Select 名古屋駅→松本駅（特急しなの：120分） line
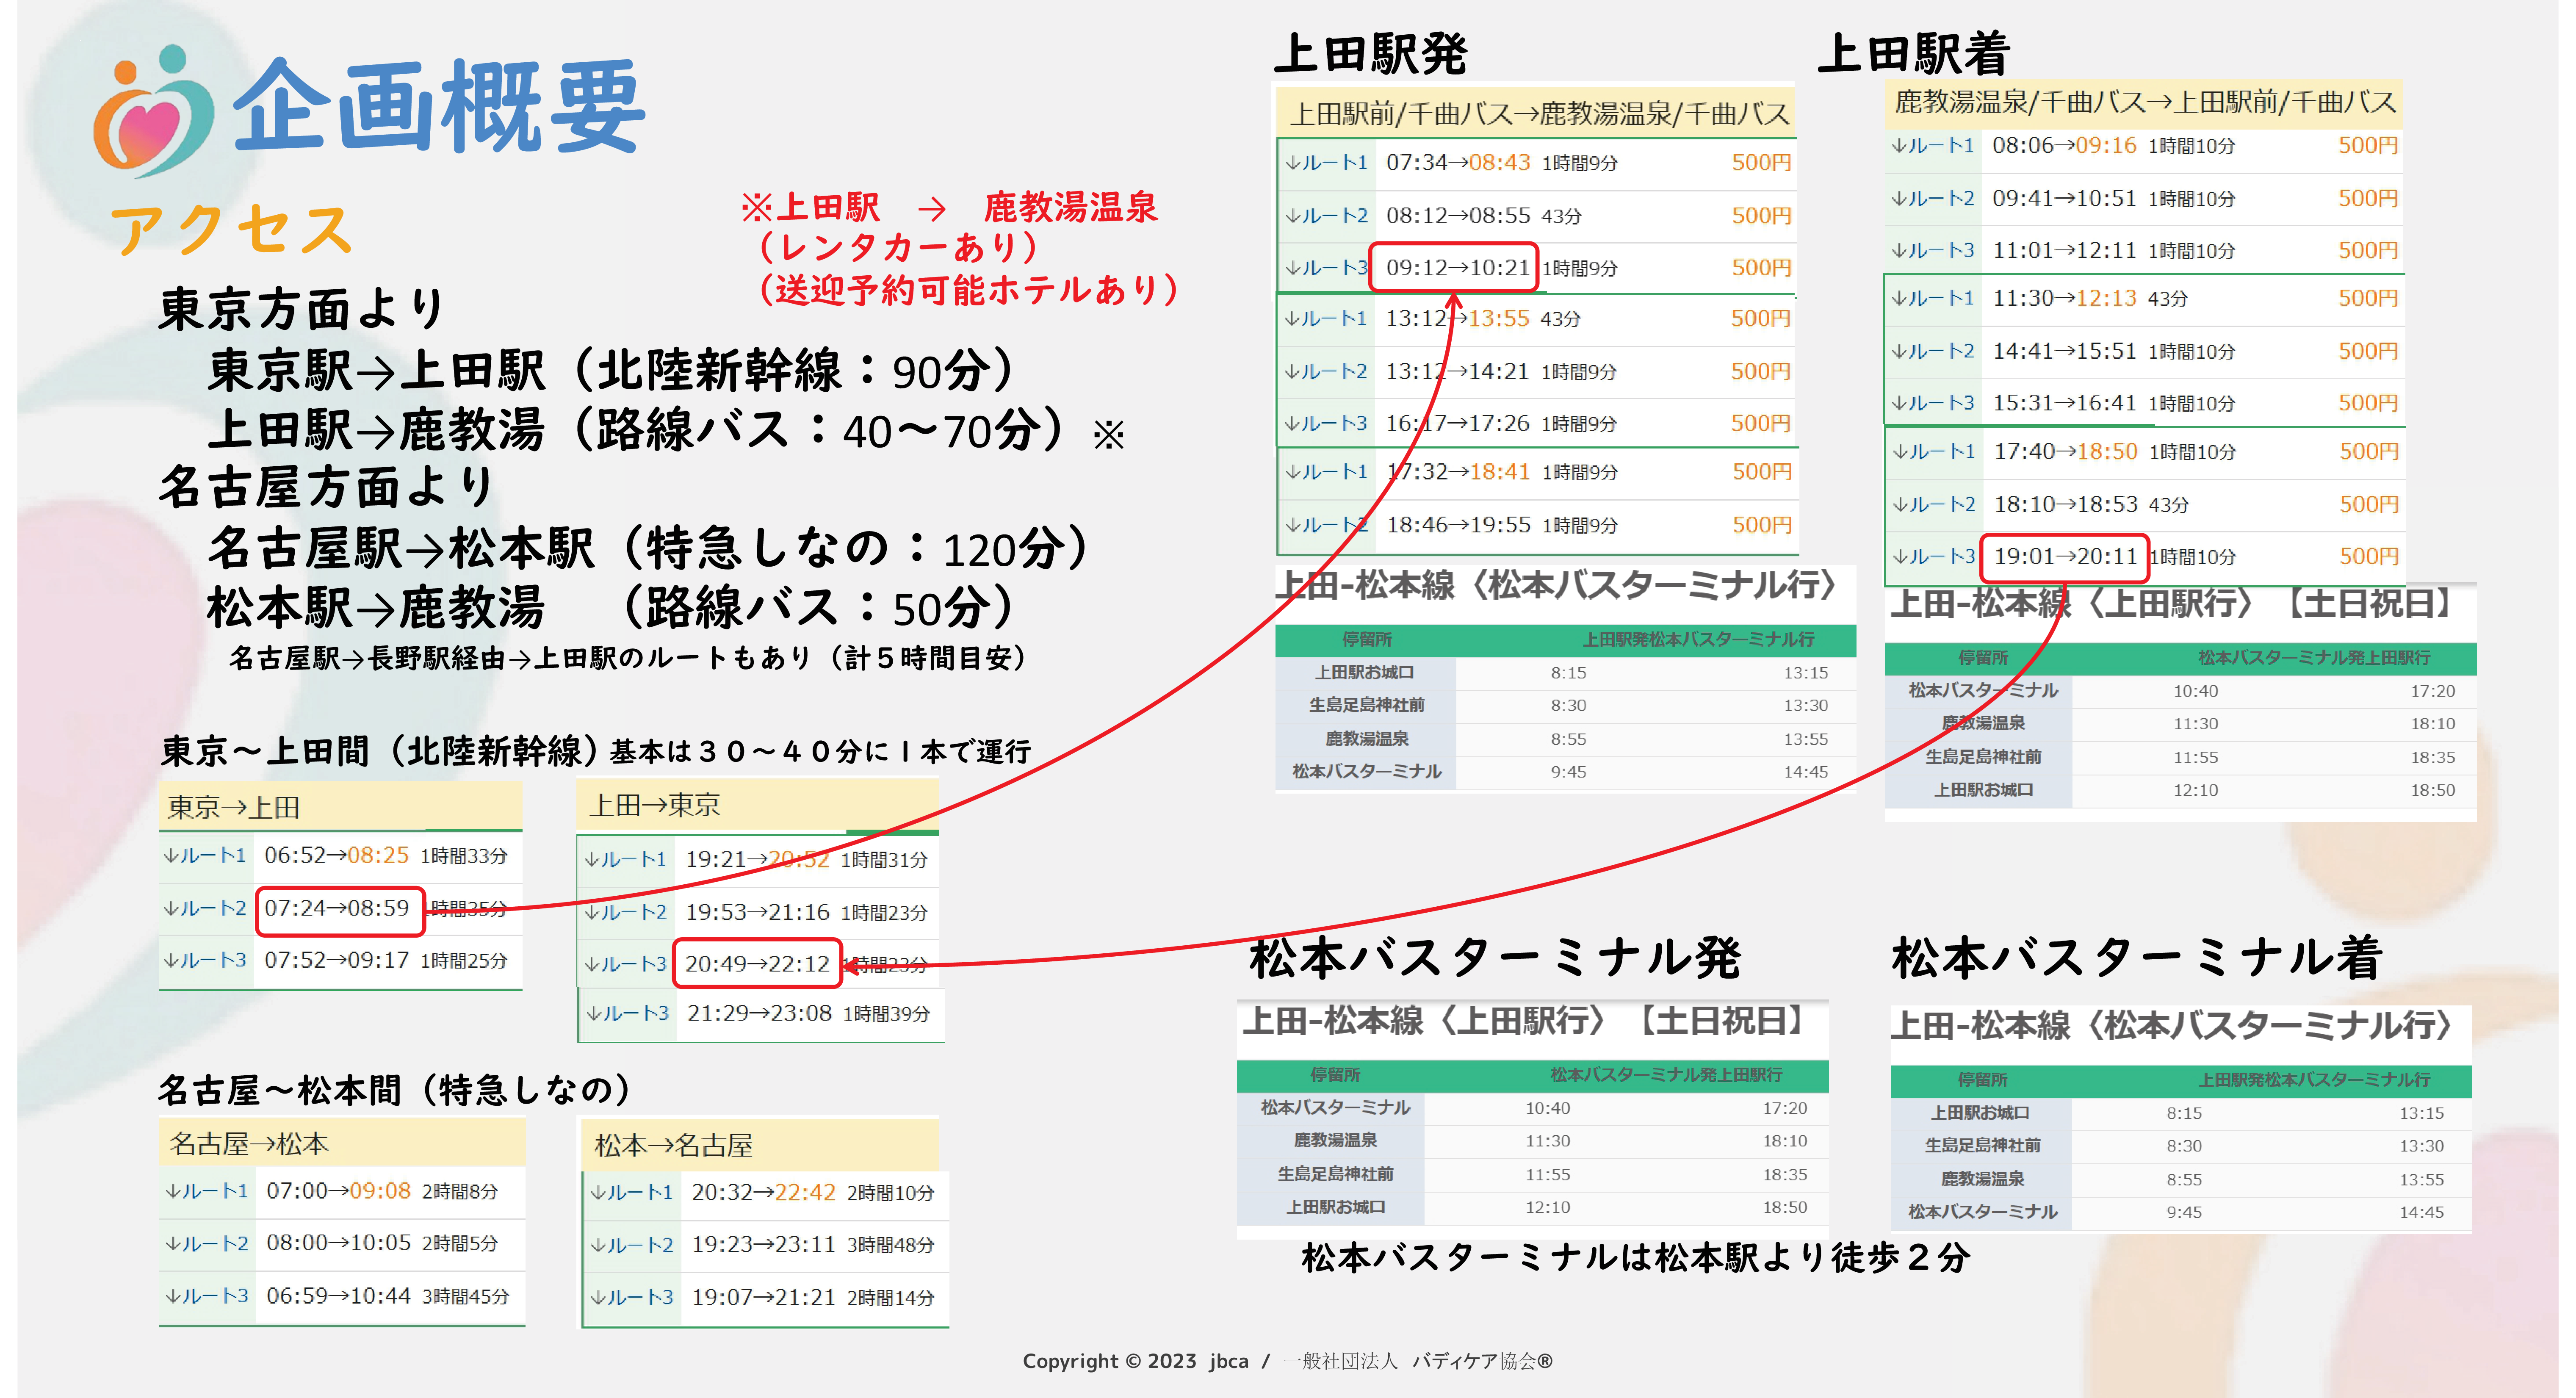Image resolution: width=2576 pixels, height=1398 pixels. [x=649, y=549]
